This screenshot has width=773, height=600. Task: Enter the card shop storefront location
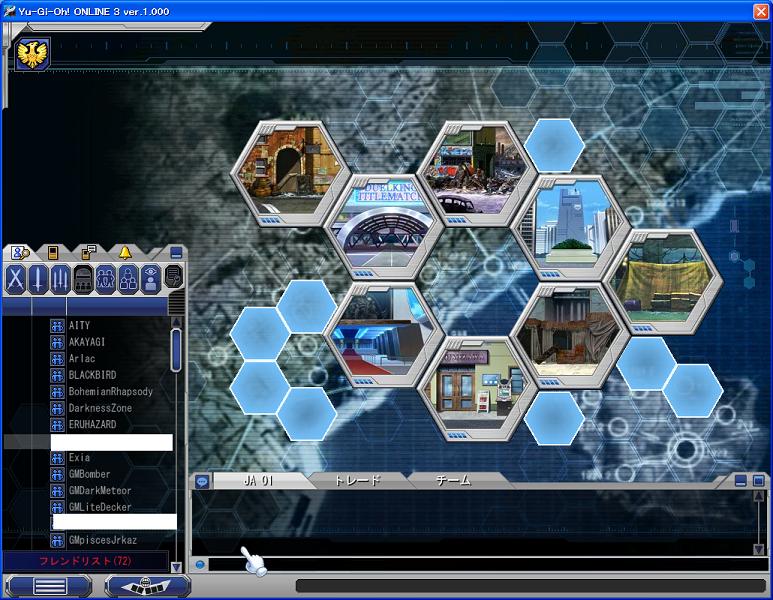click(x=477, y=388)
